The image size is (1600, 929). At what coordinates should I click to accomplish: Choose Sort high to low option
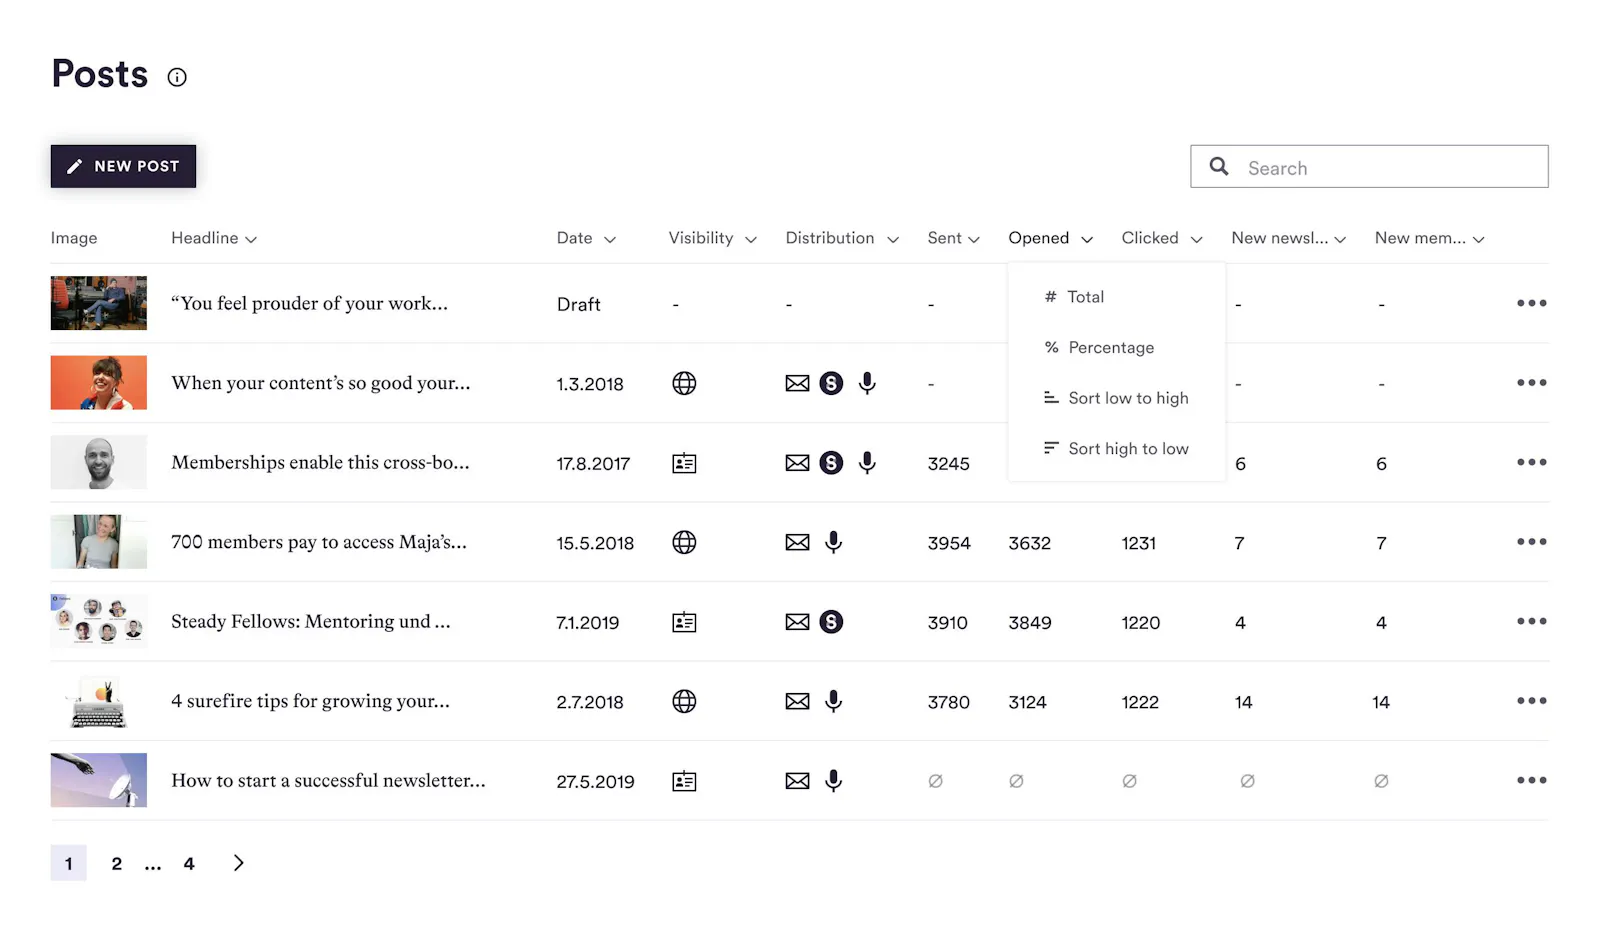coord(1116,449)
